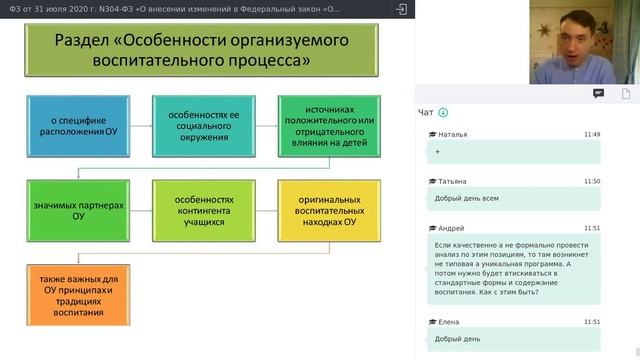Image resolution: width=640 pixels, height=360 pixels.
Task: Click the chat scrollbar at bottom right
Action: click(638, 352)
